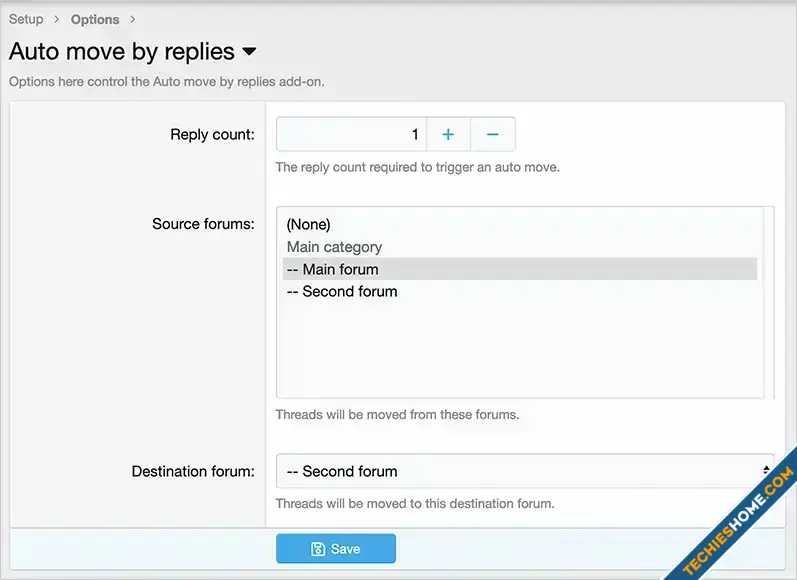Click the Save button
Image resolution: width=797 pixels, height=580 pixels.
[336, 548]
